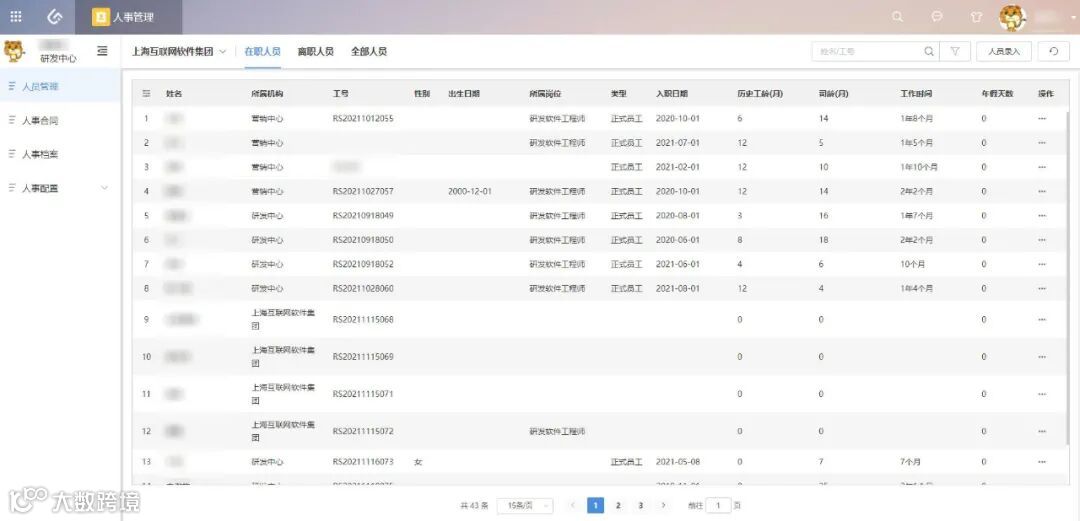Go to next page arrow
The height and width of the screenshot is (521, 1080).
[x=663, y=505]
